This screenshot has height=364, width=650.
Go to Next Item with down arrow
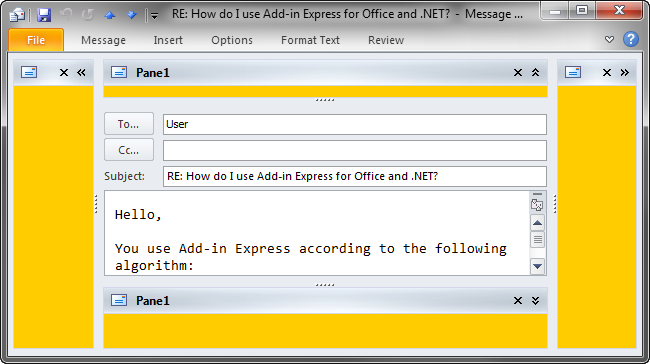click(132, 15)
